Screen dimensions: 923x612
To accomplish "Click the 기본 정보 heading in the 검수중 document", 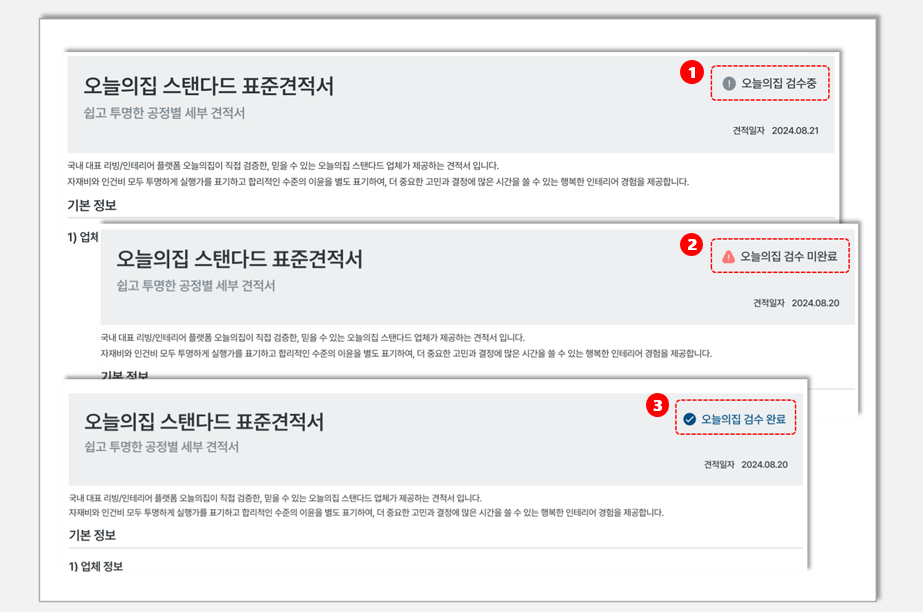I will (x=92, y=205).
